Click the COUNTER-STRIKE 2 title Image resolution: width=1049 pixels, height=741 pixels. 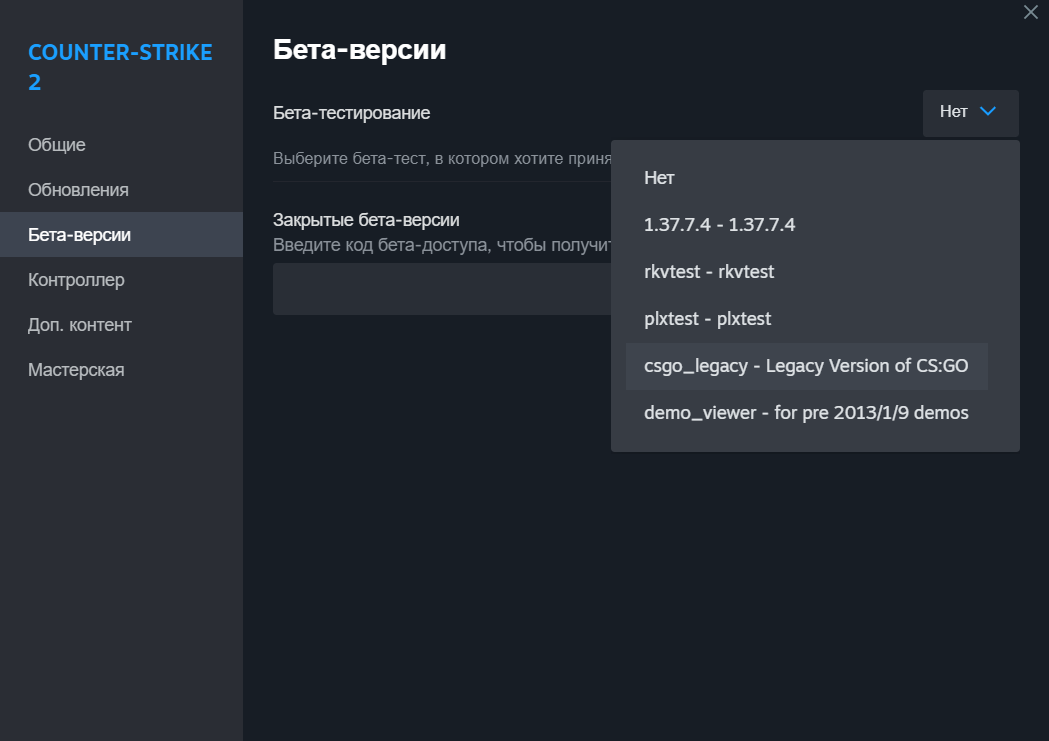(120, 67)
